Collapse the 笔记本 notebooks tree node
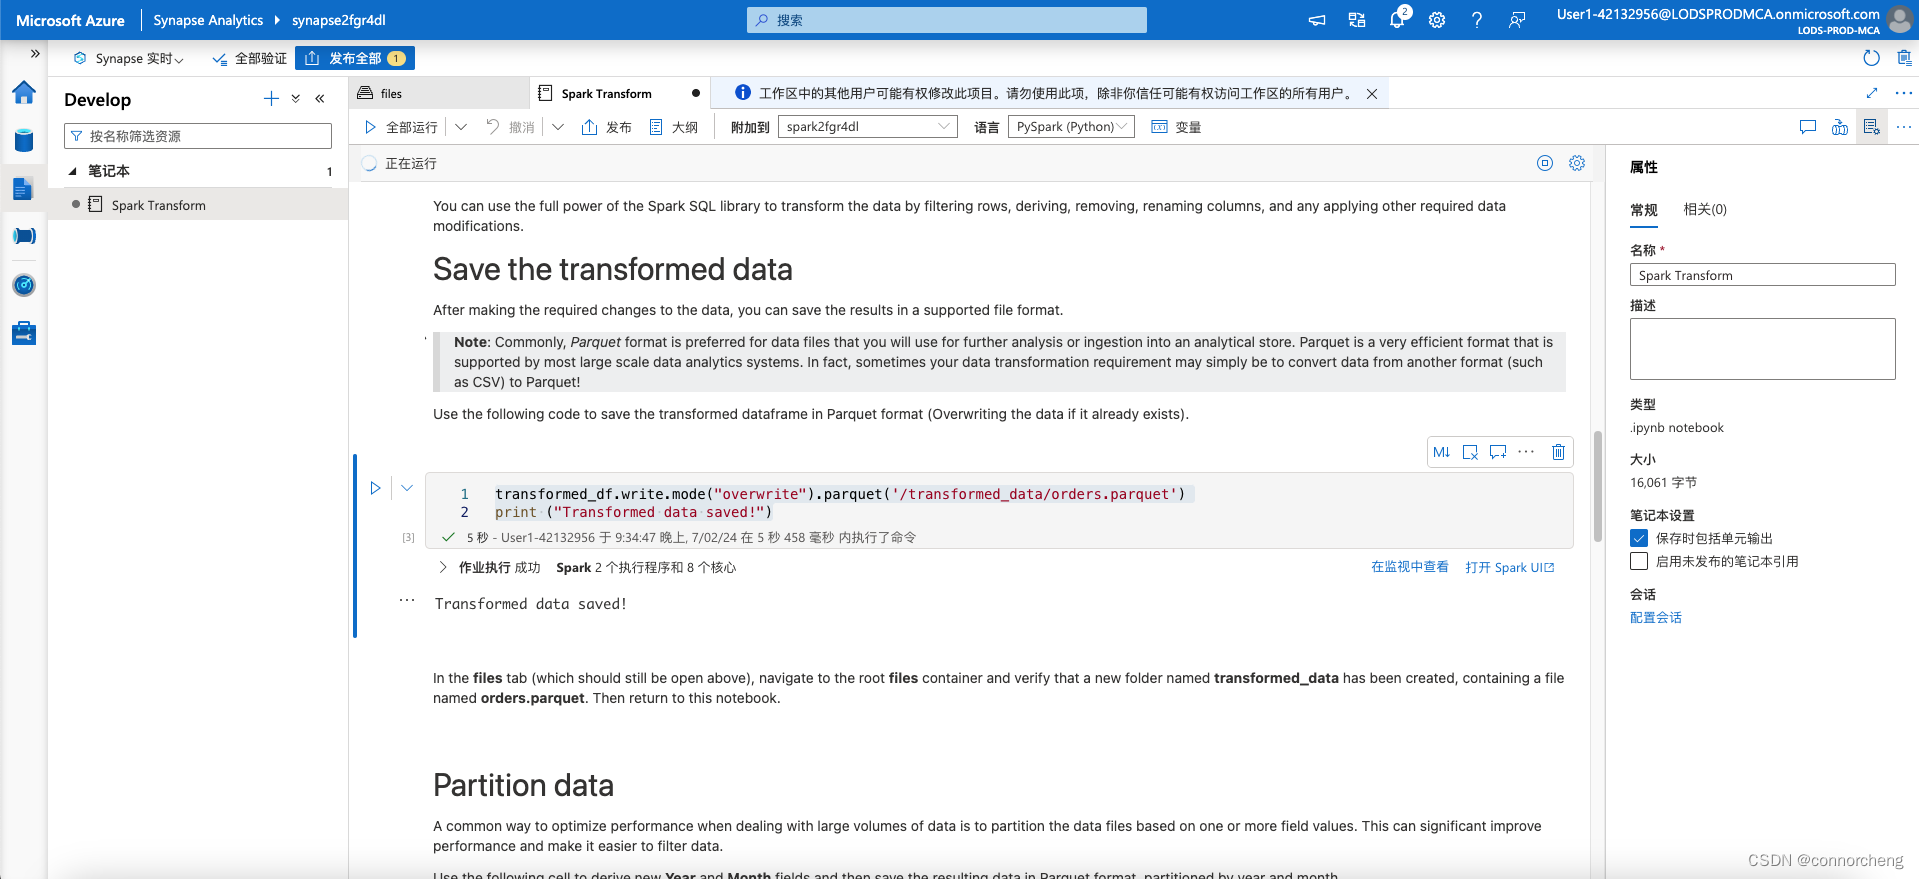 pyautogui.click(x=73, y=171)
